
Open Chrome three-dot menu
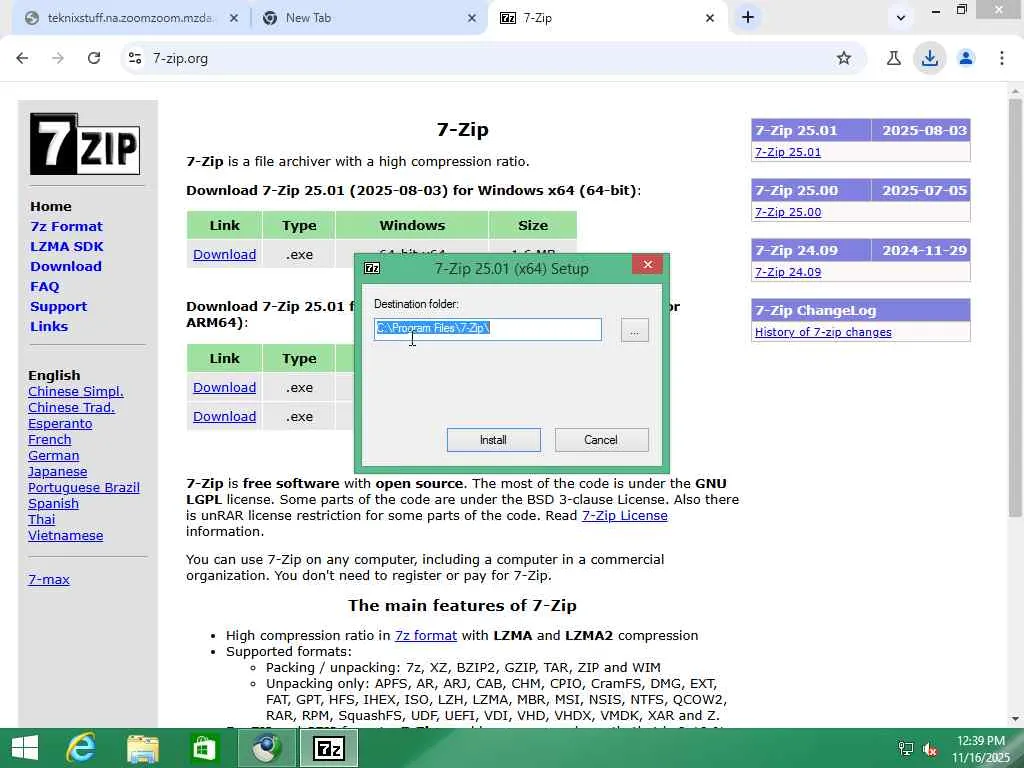[x=1002, y=58]
